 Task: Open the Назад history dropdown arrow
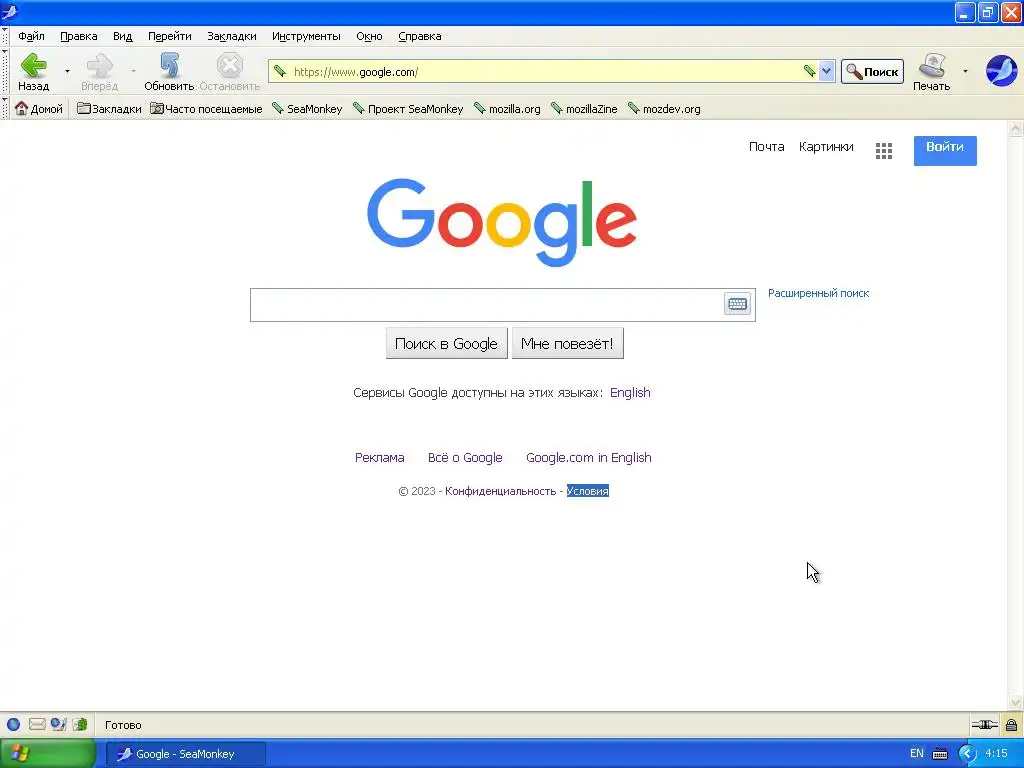point(67,71)
